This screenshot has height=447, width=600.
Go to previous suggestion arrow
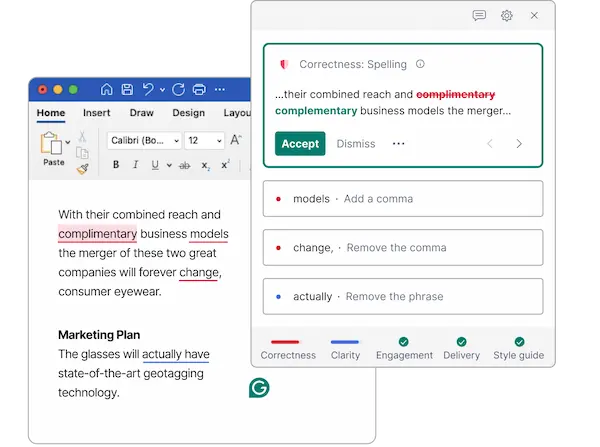(490, 144)
